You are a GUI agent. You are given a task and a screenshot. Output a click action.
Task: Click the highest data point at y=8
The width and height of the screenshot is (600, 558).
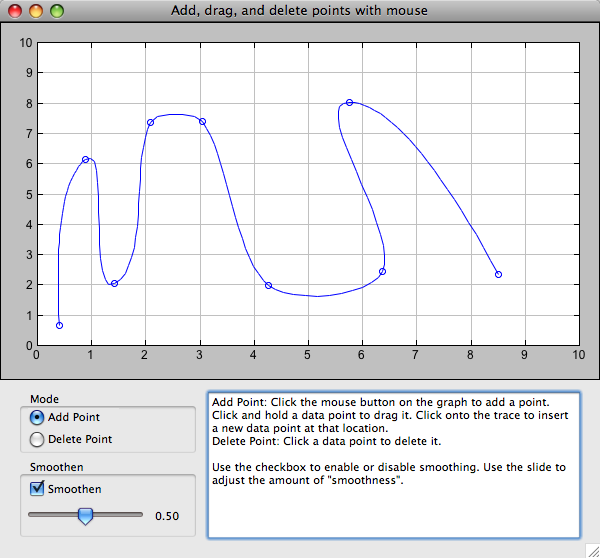coord(349,102)
